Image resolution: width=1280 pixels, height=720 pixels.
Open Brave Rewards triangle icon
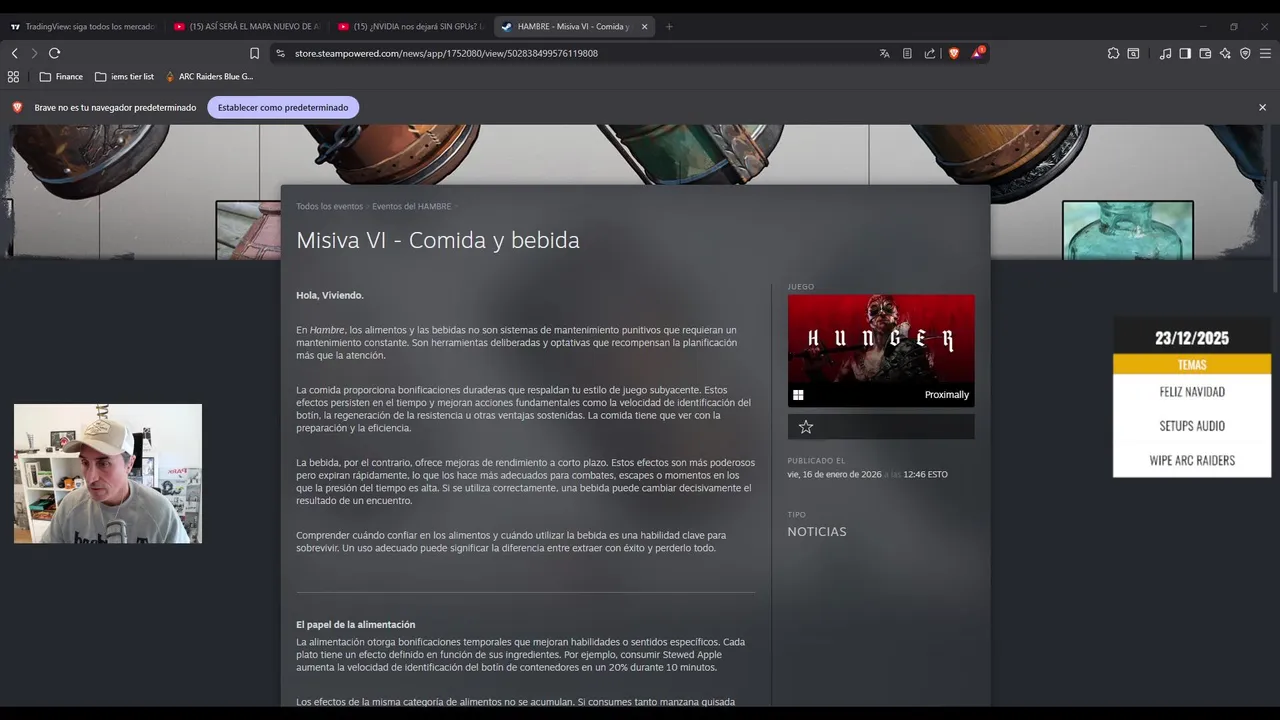(x=977, y=53)
